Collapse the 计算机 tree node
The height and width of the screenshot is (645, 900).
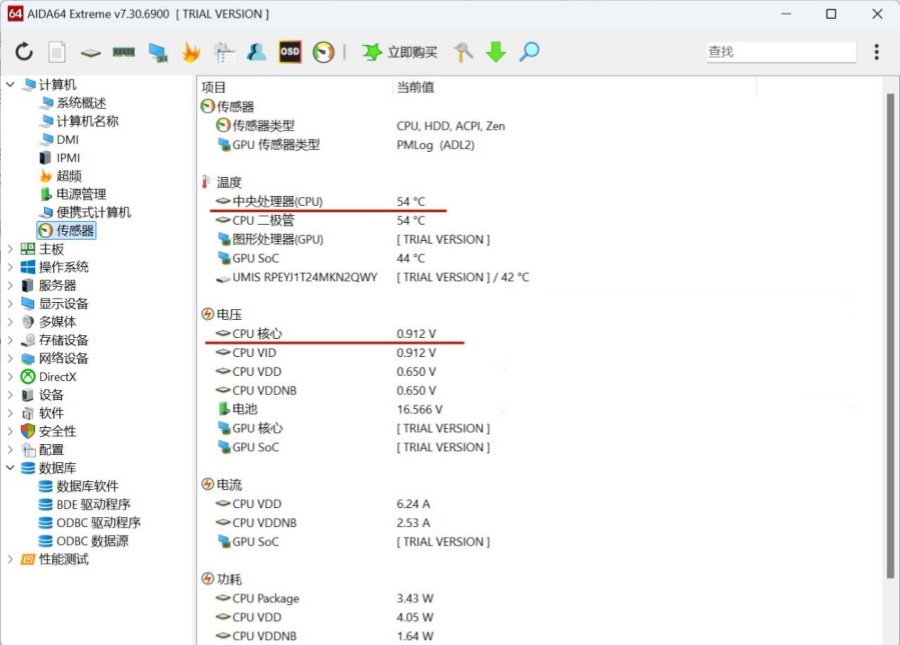click(10, 84)
